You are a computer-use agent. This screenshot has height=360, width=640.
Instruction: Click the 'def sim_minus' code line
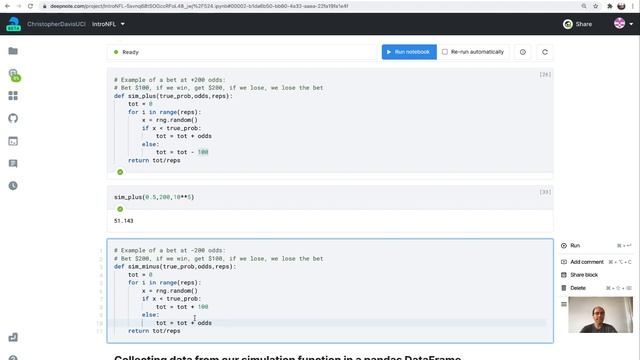[175, 267]
